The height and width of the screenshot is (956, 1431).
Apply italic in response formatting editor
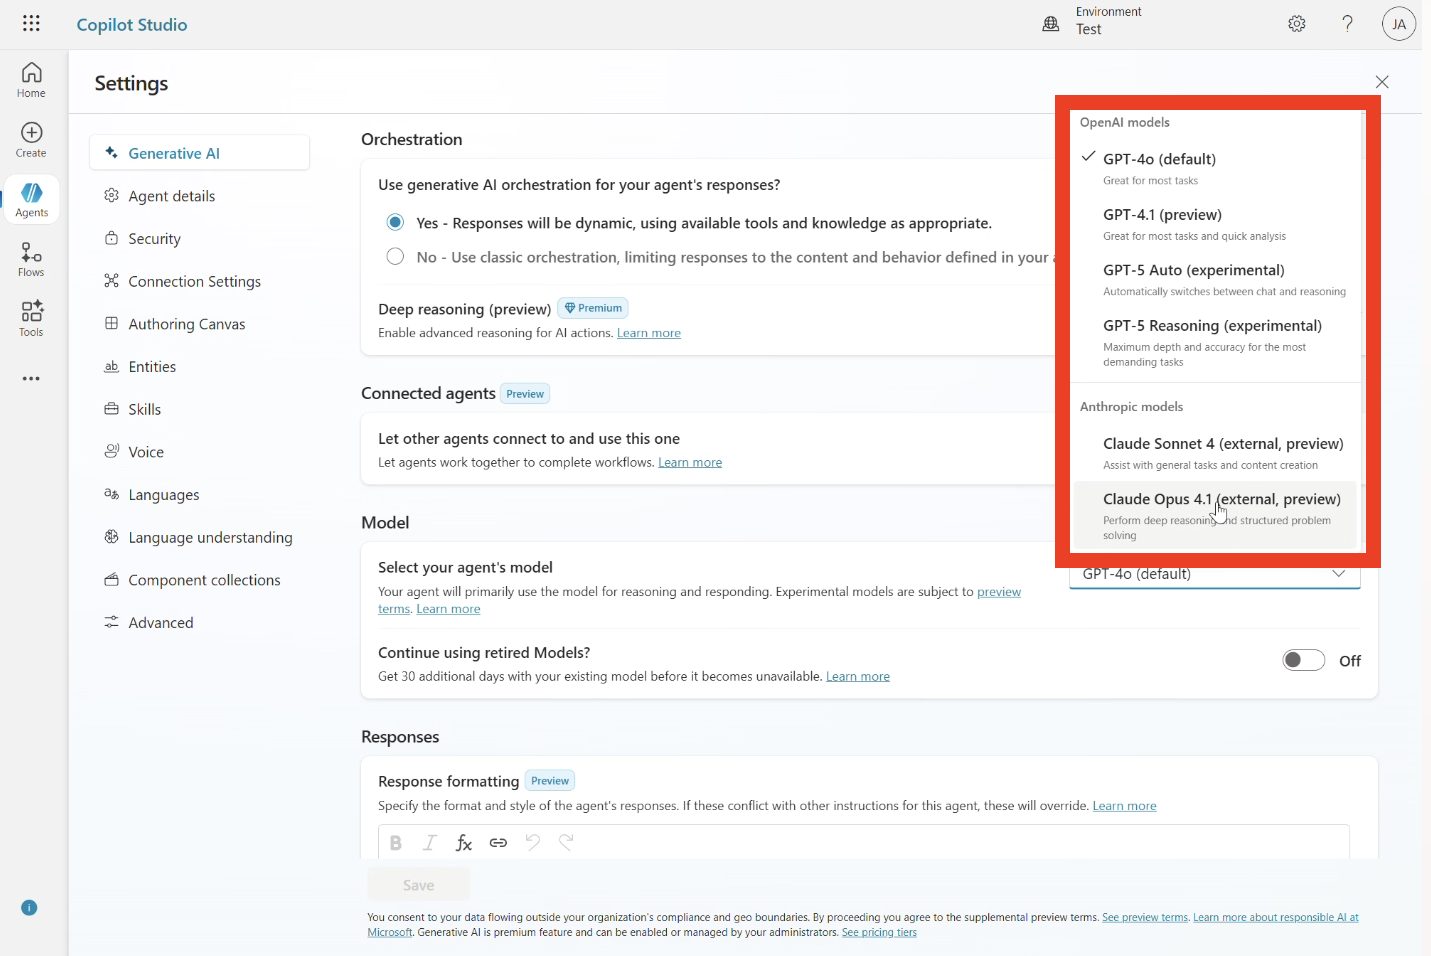430,843
